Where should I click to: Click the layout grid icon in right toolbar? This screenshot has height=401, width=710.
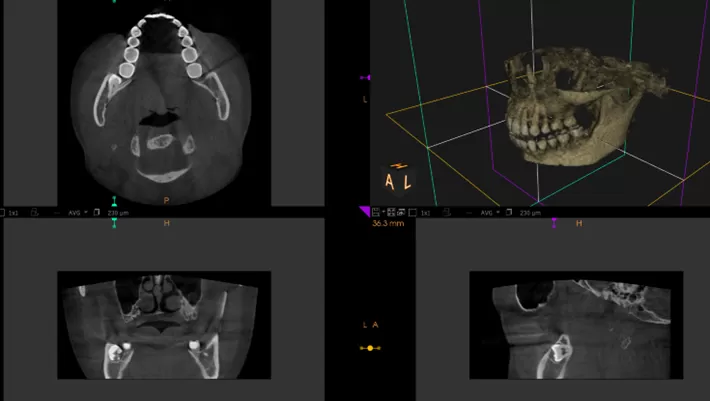coord(391,212)
